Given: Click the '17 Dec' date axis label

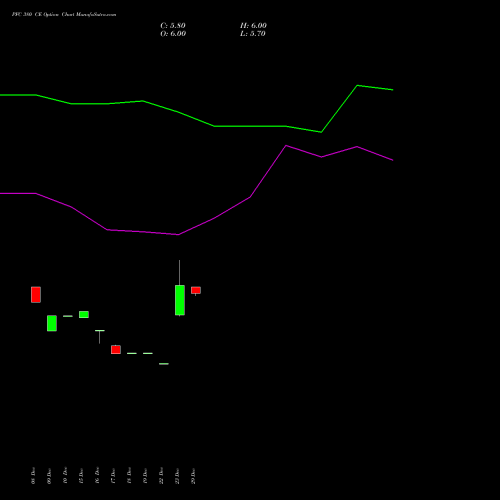Looking at the screenshot, I should (113, 476).
